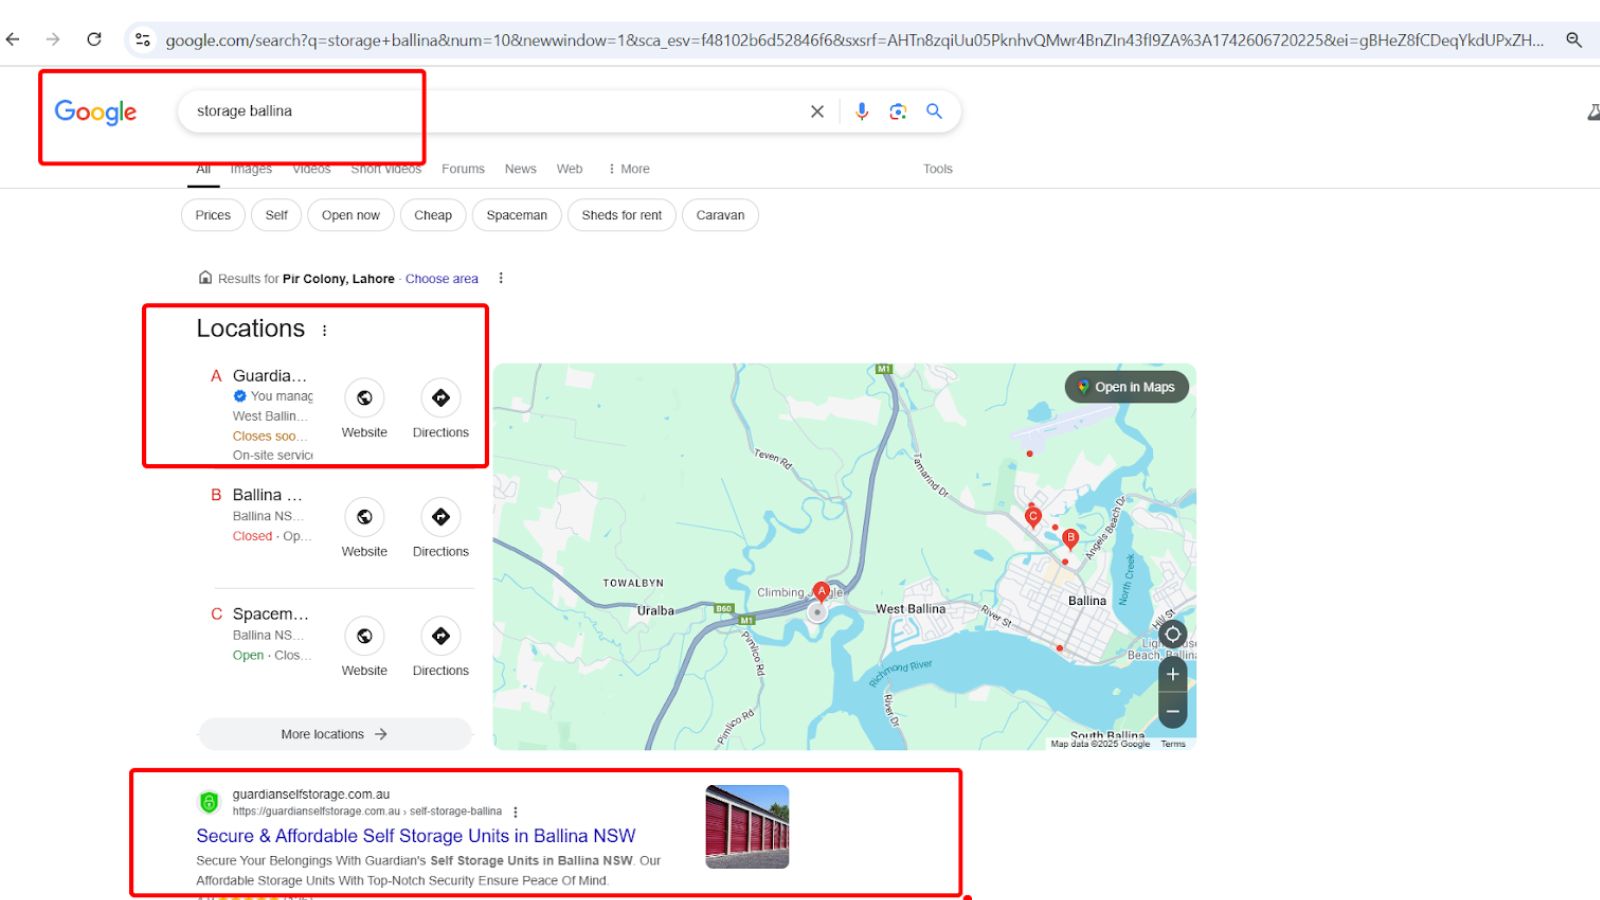Screen dimensions: 1600x900
Task: Get Directions icon for Spaceman listing C
Action: click(441, 636)
